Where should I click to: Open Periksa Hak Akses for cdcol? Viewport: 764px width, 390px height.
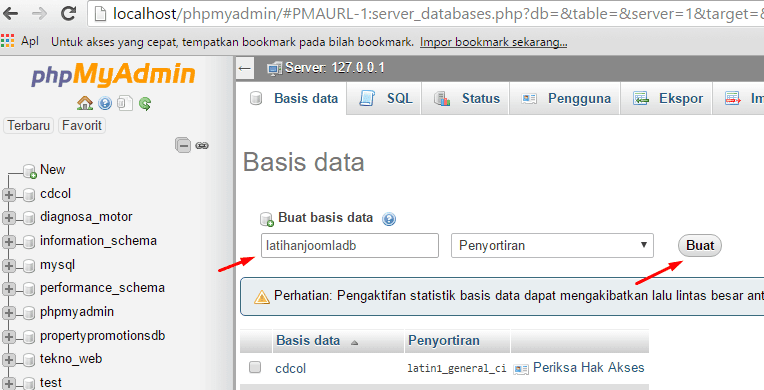click(589, 368)
